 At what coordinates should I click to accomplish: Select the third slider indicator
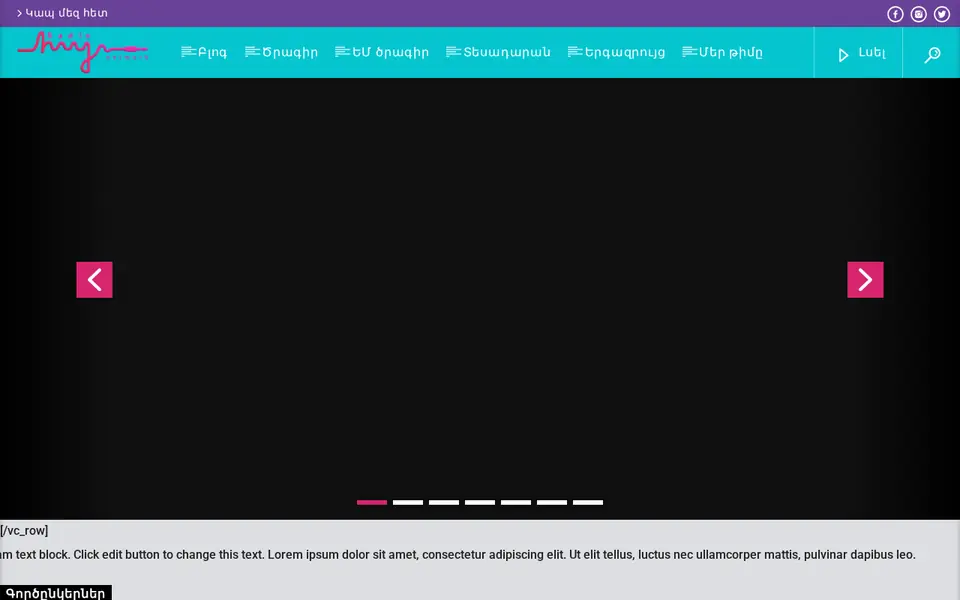point(444,503)
